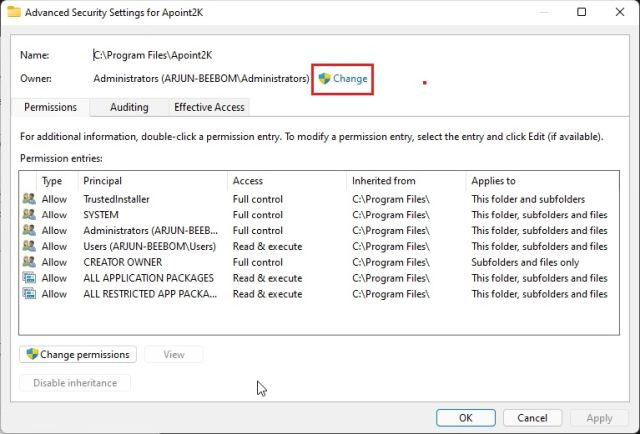This screenshot has height=434, width=640.
Task: Click the folder icon in the title bar
Action: point(14,12)
